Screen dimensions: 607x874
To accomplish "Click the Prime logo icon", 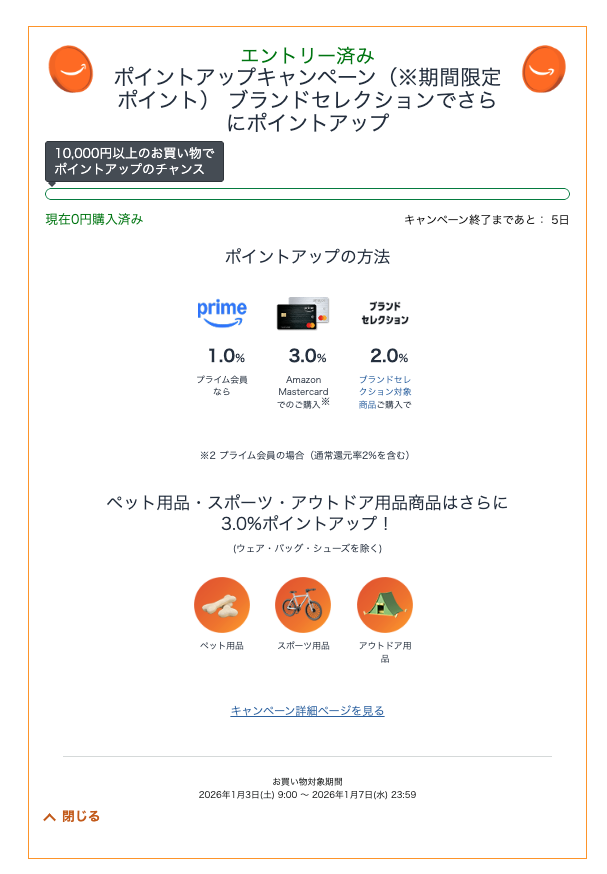I will 222,312.
